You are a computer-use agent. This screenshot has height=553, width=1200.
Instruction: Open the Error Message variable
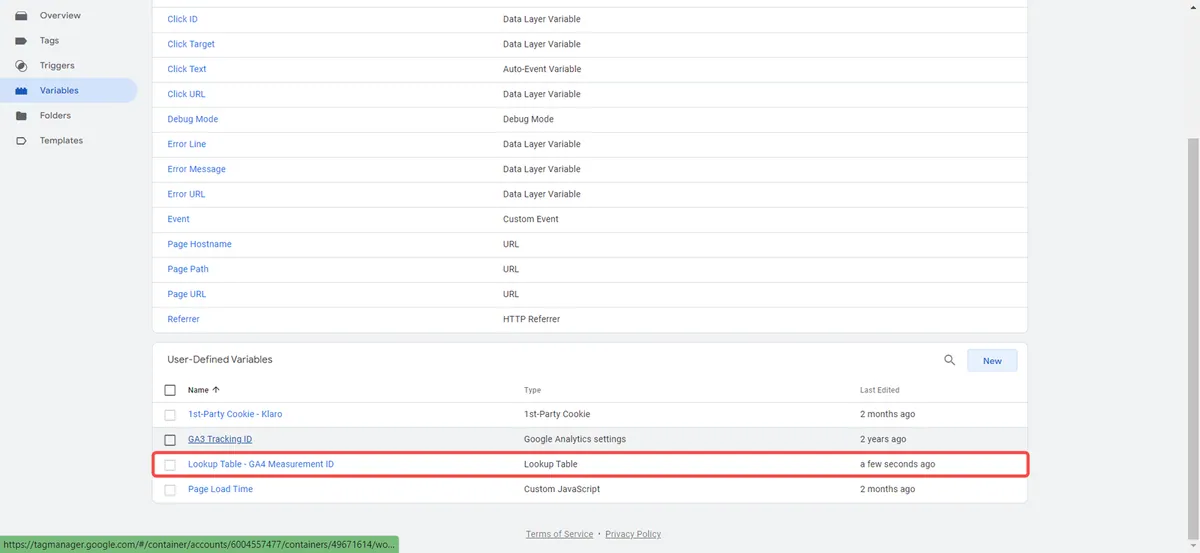(196, 169)
